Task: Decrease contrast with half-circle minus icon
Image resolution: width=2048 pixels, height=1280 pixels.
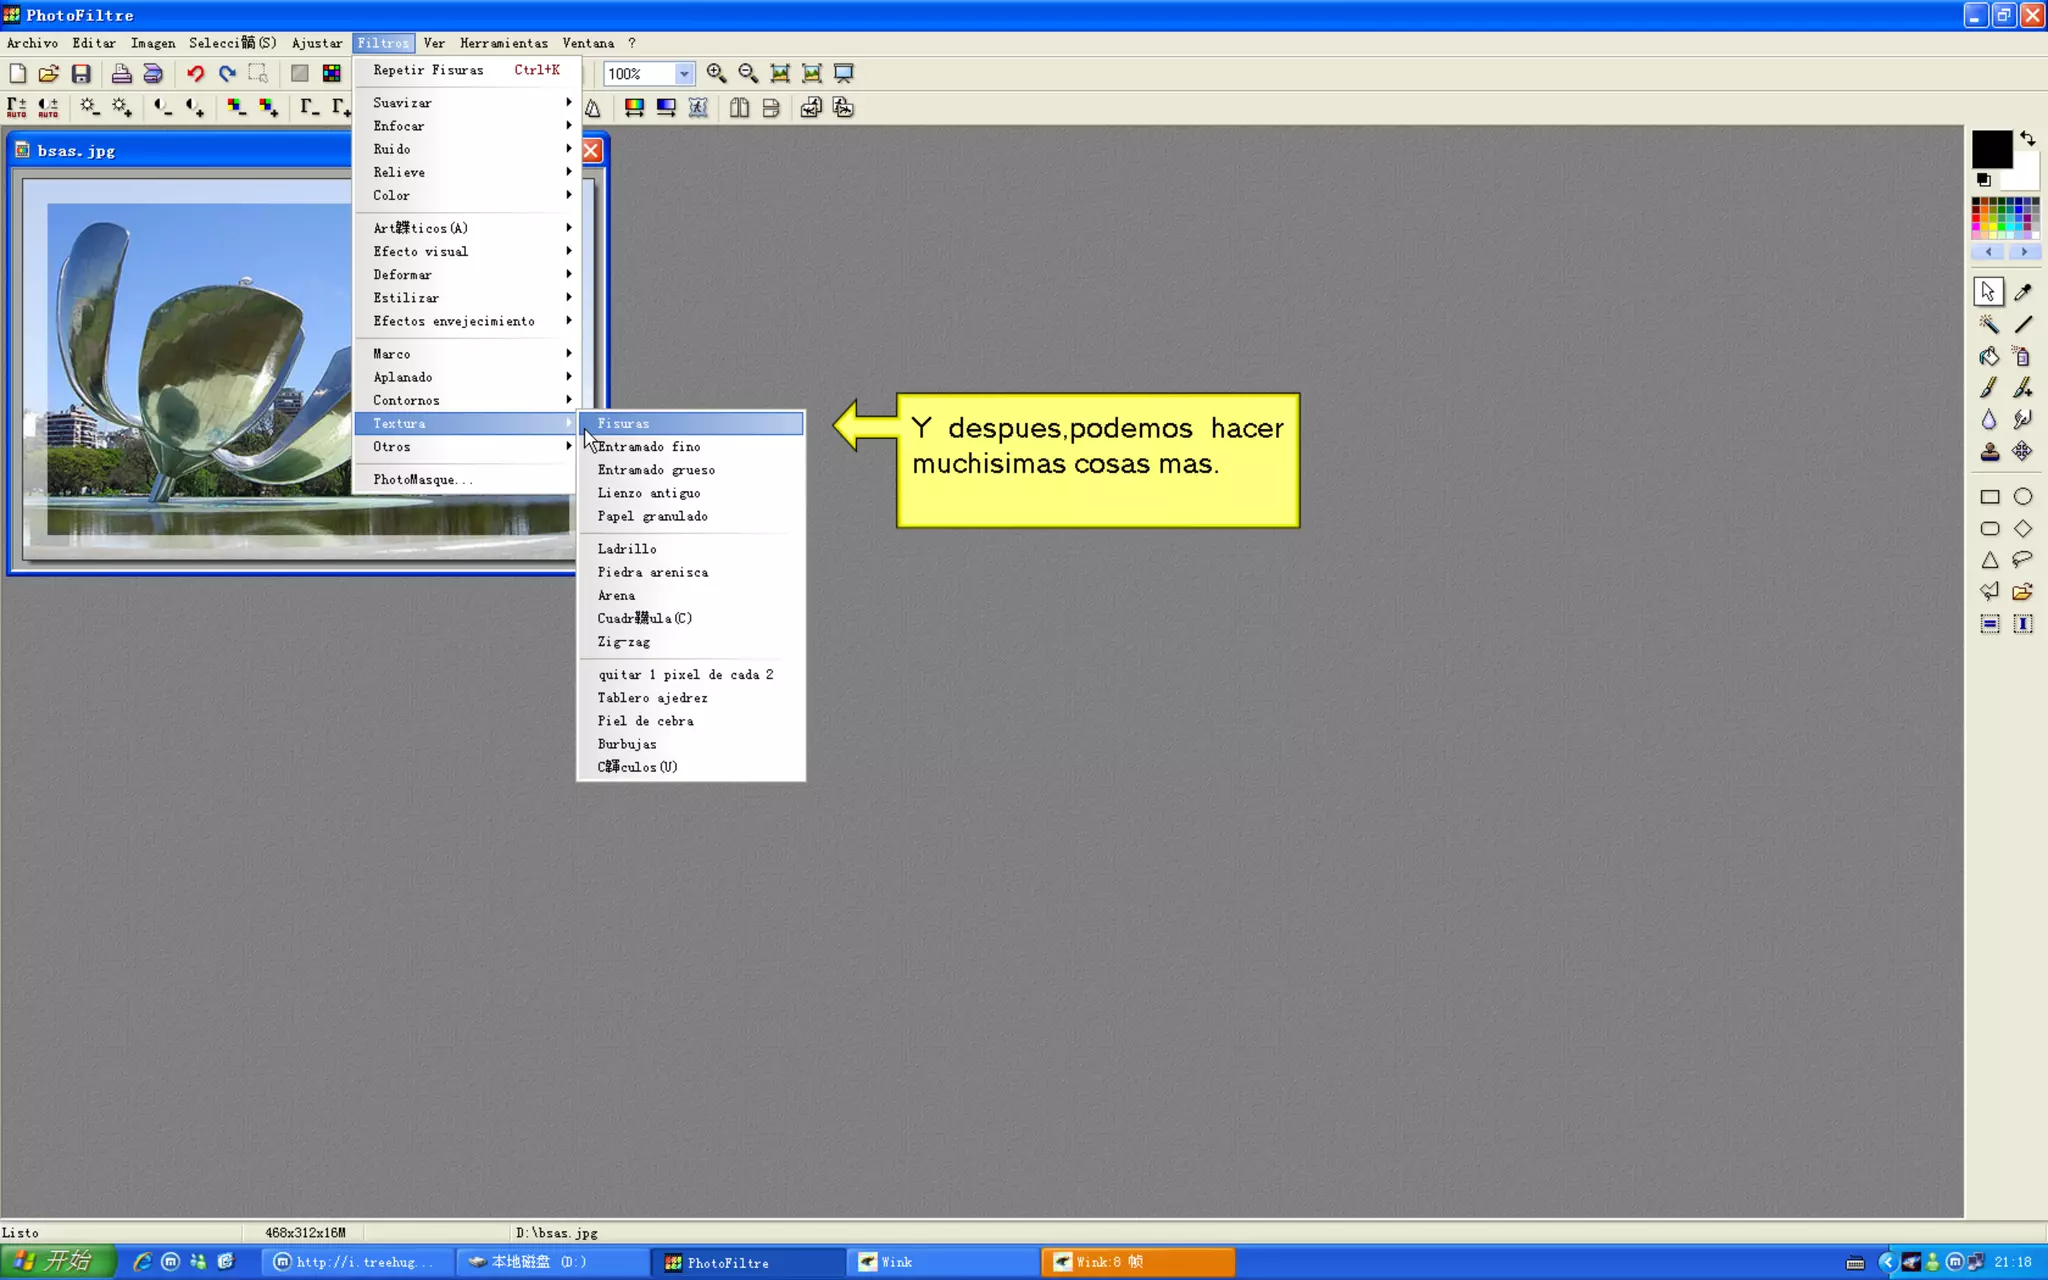Action: pos(163,107)
